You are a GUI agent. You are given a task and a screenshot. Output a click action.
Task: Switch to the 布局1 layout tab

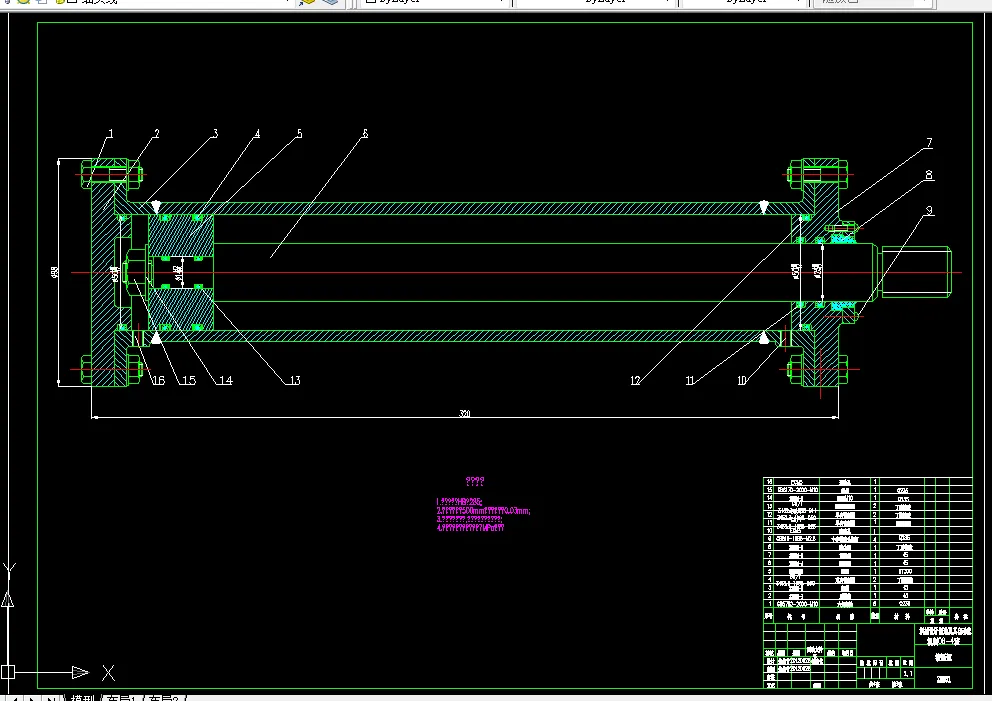click(x=120, y=698)
